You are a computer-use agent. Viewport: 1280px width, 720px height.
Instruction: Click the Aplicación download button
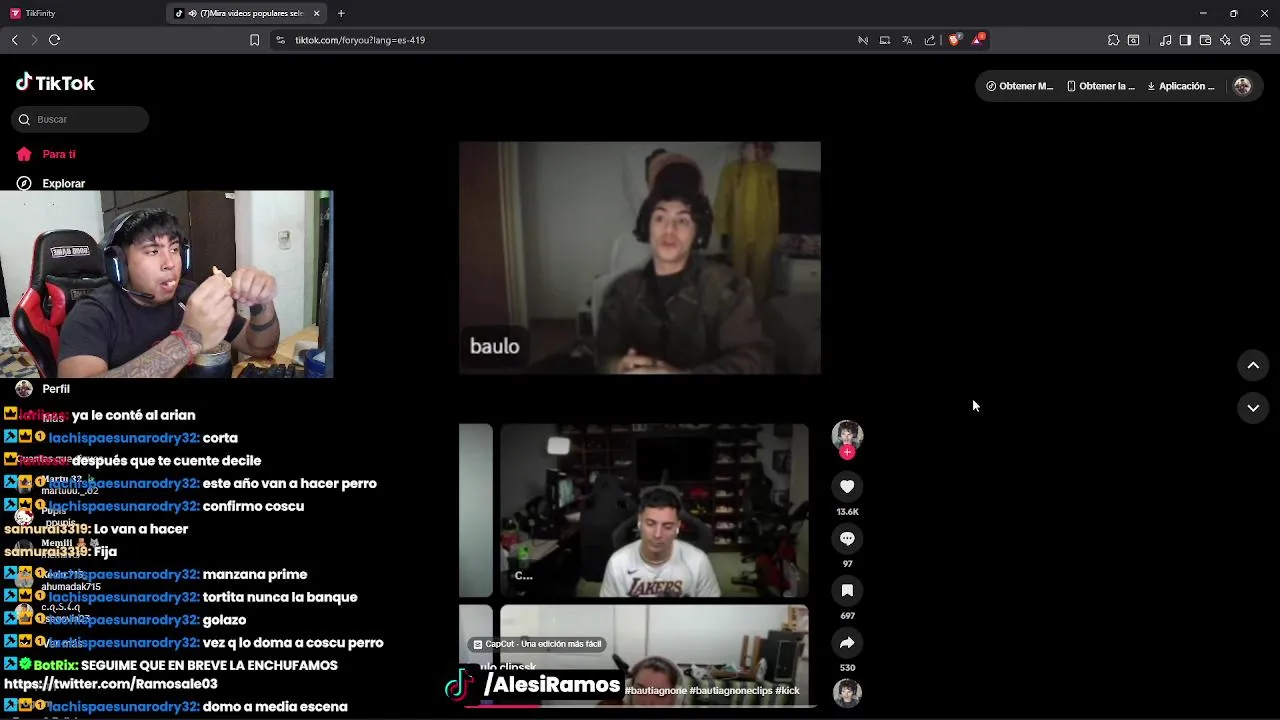1180,86
